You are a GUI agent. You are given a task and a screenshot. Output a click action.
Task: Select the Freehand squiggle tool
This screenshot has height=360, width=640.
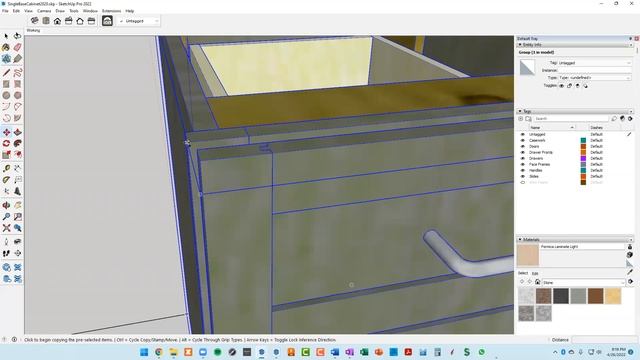click(x=18, y=73)
